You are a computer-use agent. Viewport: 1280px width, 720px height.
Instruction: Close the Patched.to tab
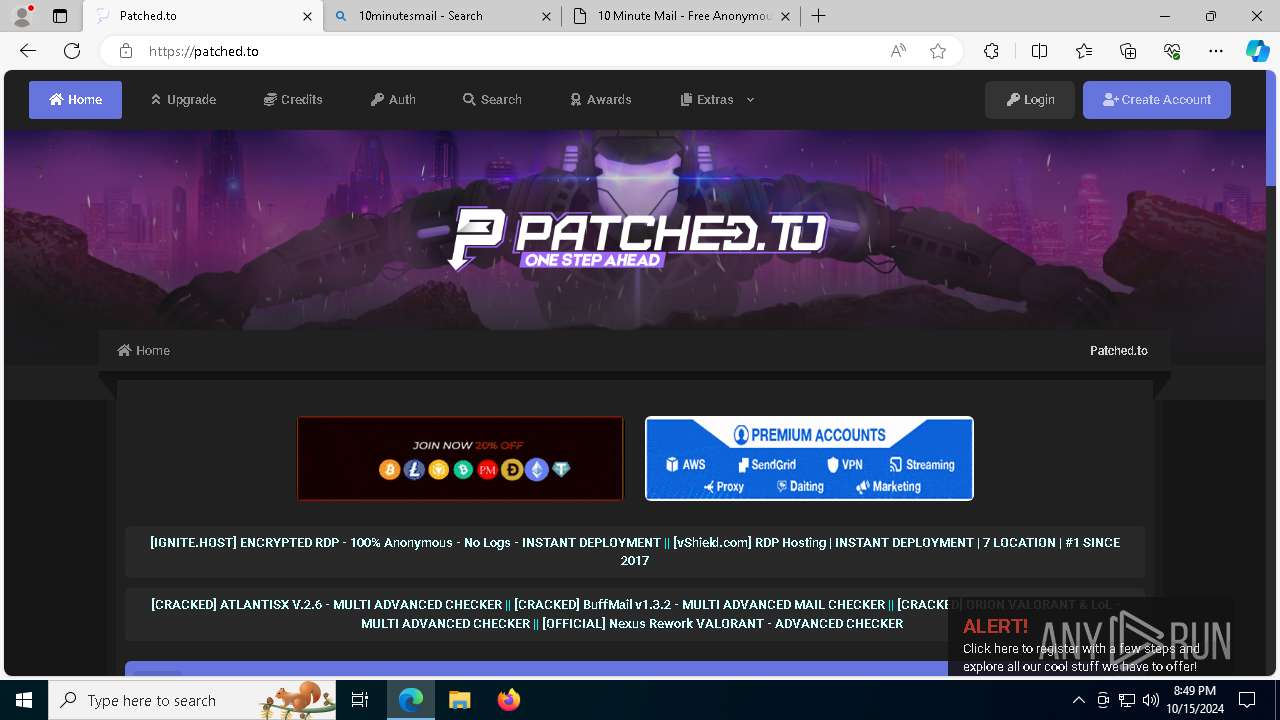tap(307, 16)
